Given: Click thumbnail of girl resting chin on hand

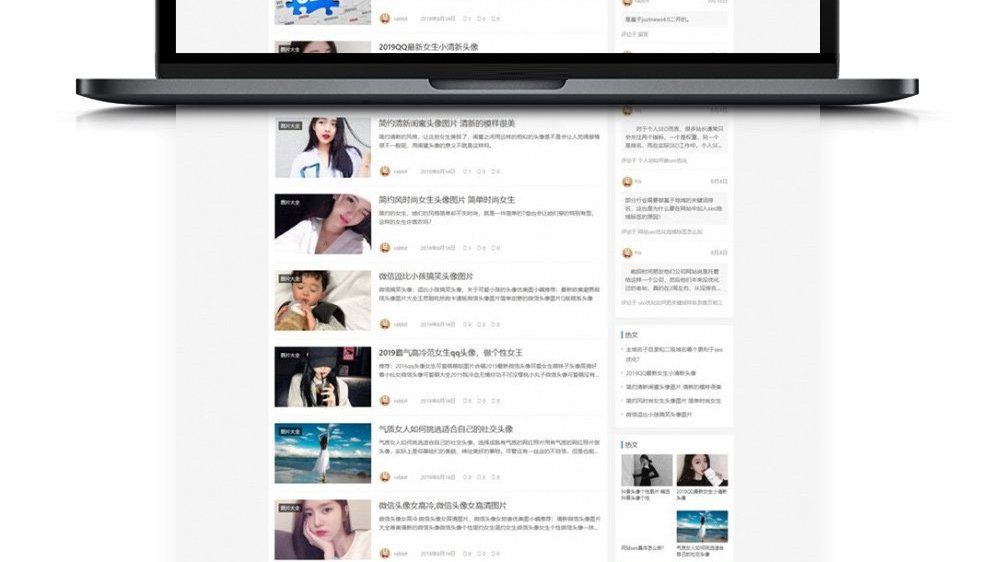Looking at the screenshot, I should (323, 529).
